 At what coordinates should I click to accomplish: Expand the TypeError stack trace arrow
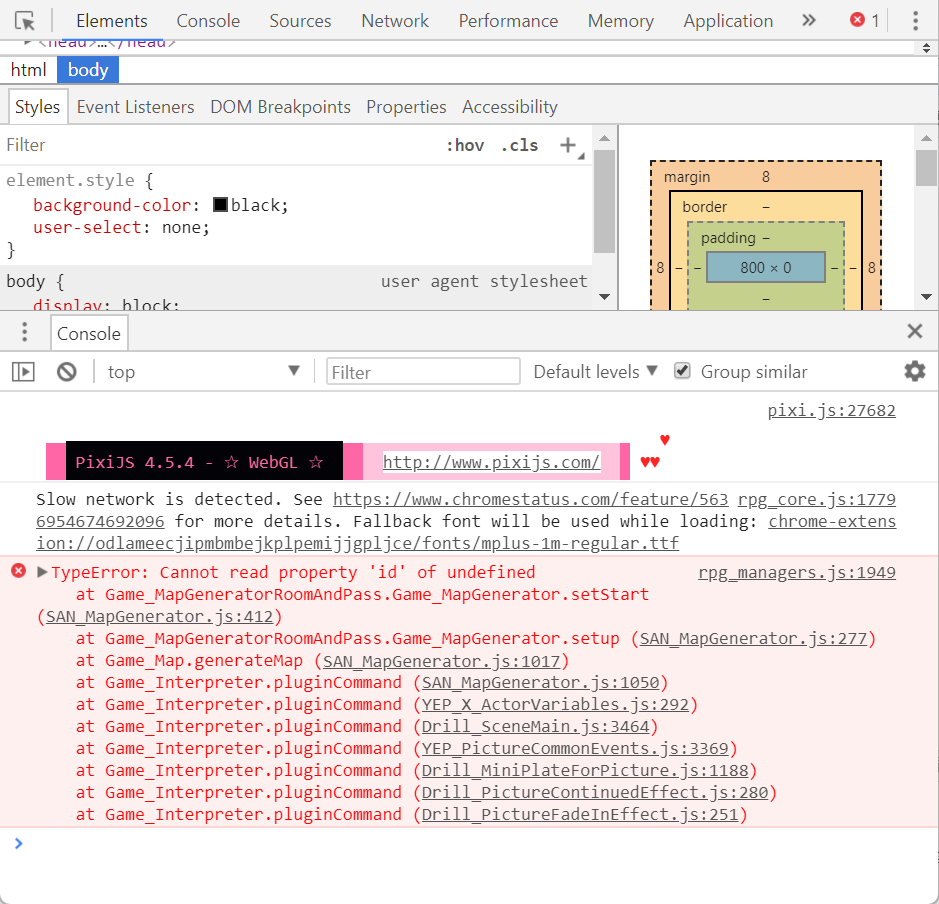click(x=42, y=572)
